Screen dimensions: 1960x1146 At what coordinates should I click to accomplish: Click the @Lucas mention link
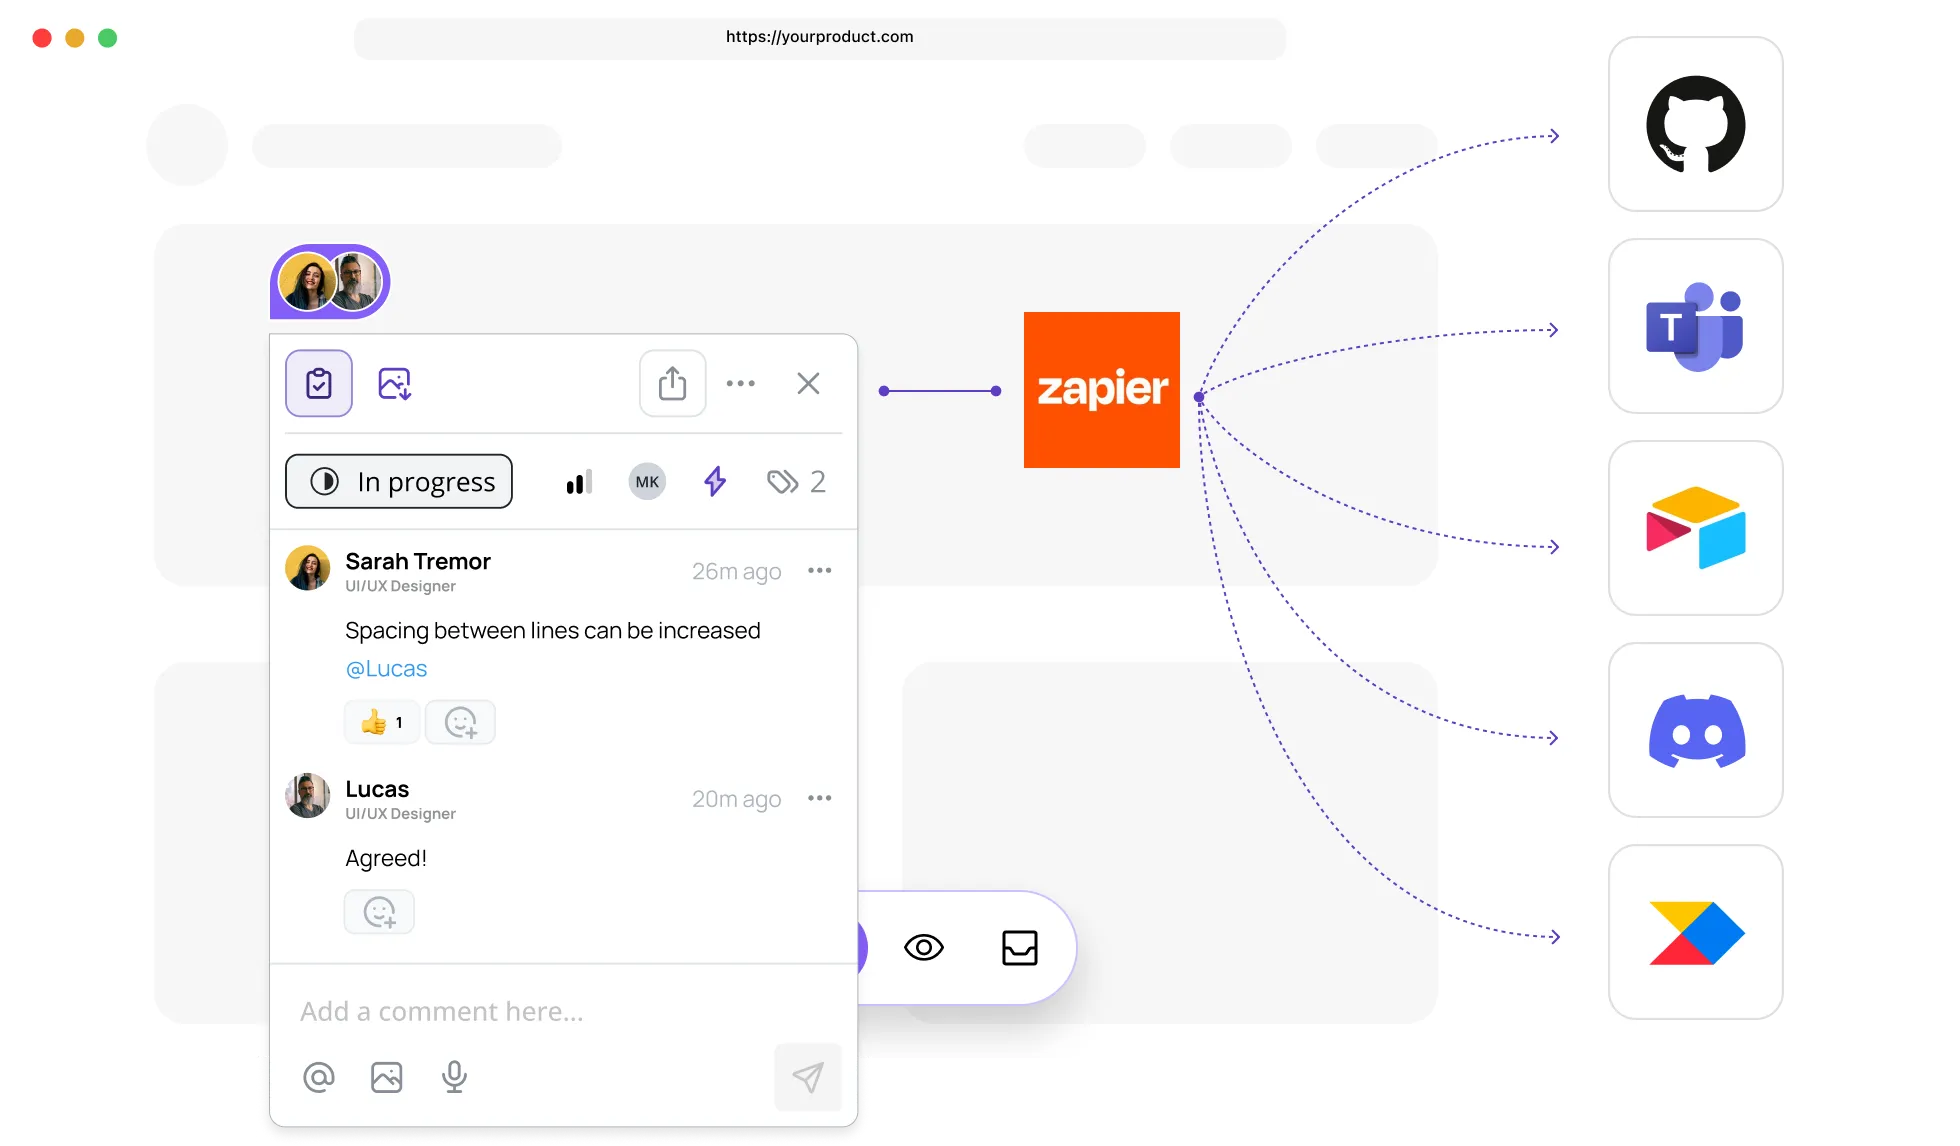pos(386,668)
